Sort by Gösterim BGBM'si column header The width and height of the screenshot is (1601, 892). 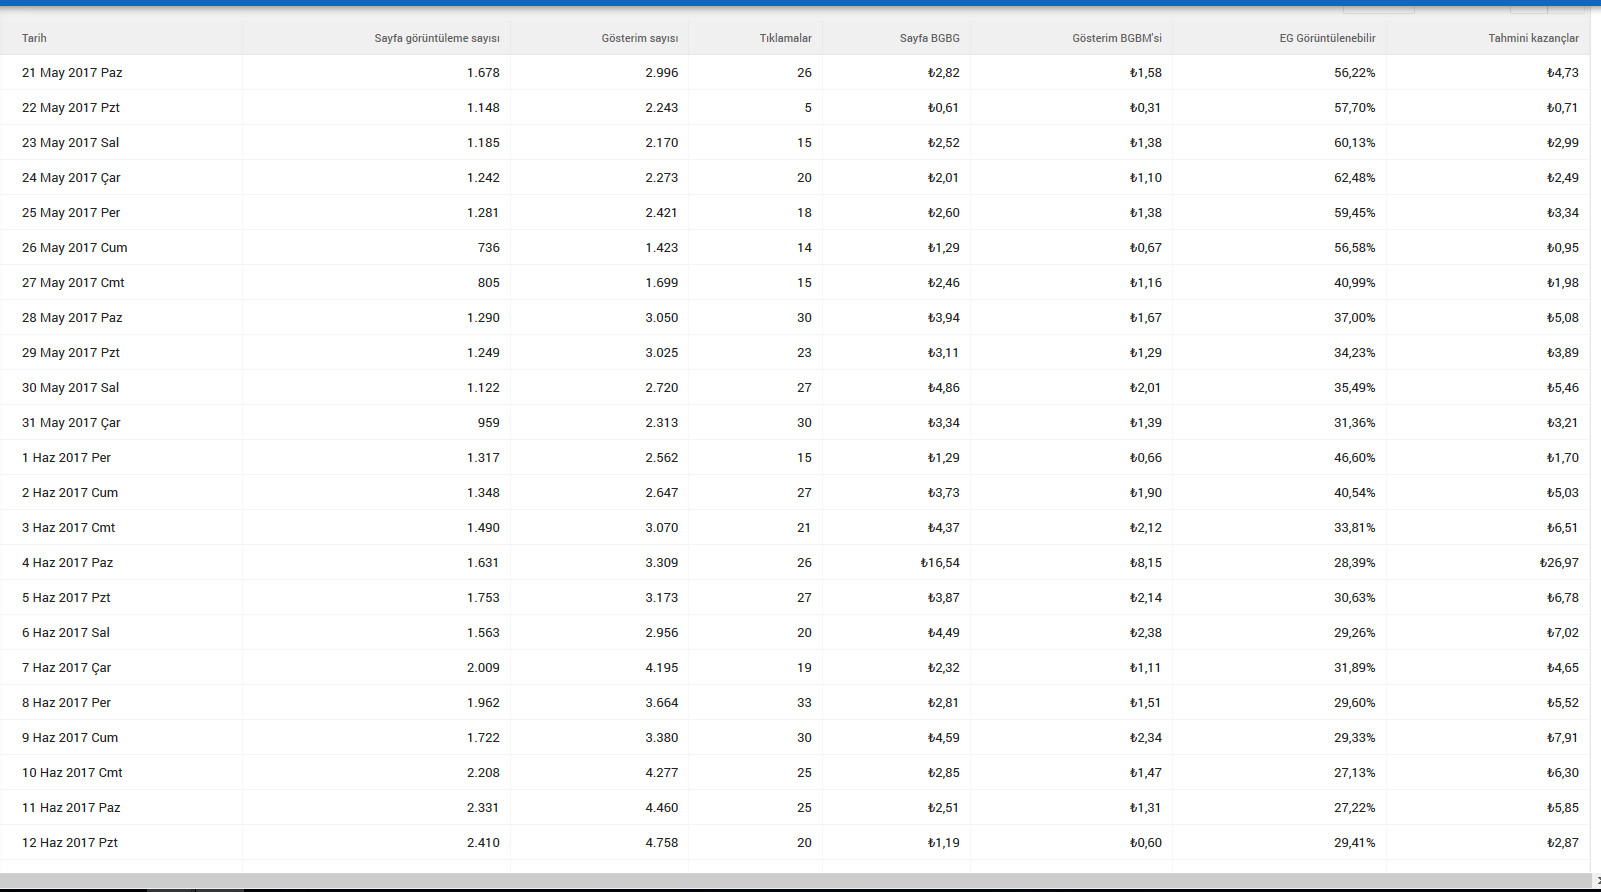point(1117,38)
